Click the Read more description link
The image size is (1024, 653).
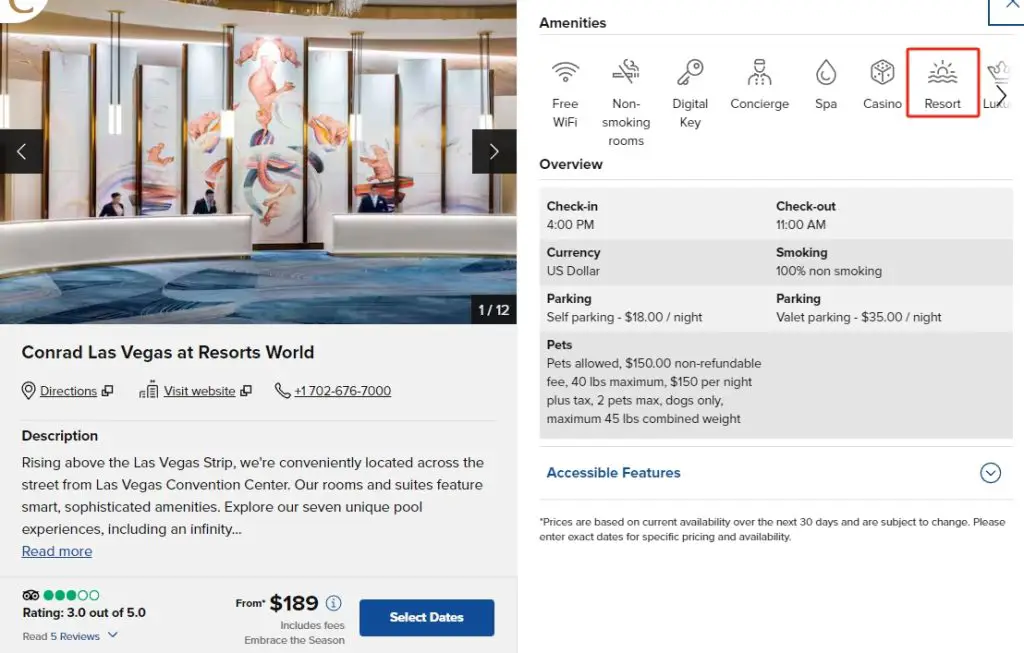click(56, 551)
